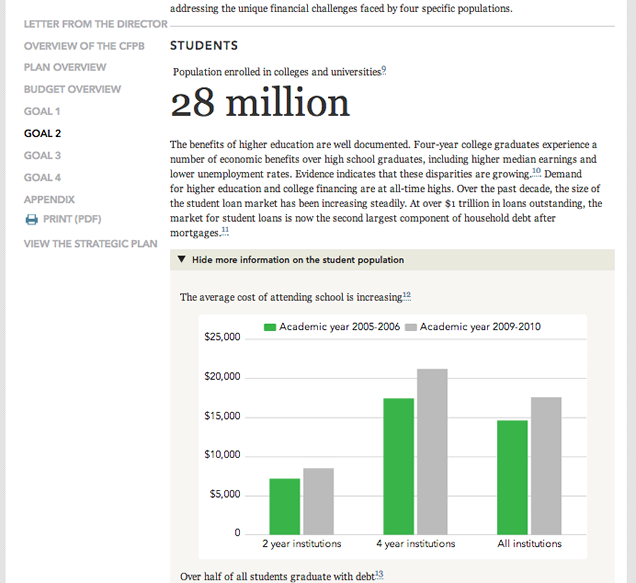Select Goal 1 in sidebar
The width and height of the screenshot is (636, 583).
pos(42,111)
